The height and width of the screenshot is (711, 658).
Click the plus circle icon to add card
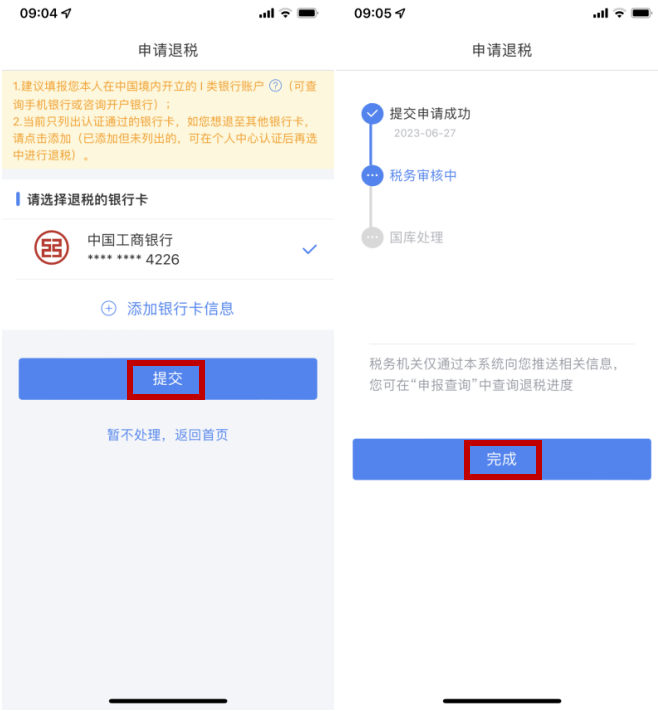click(108, 309)
